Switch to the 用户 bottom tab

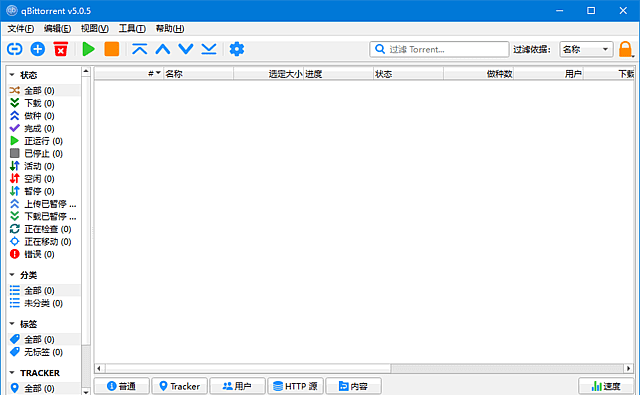(238, 386)
